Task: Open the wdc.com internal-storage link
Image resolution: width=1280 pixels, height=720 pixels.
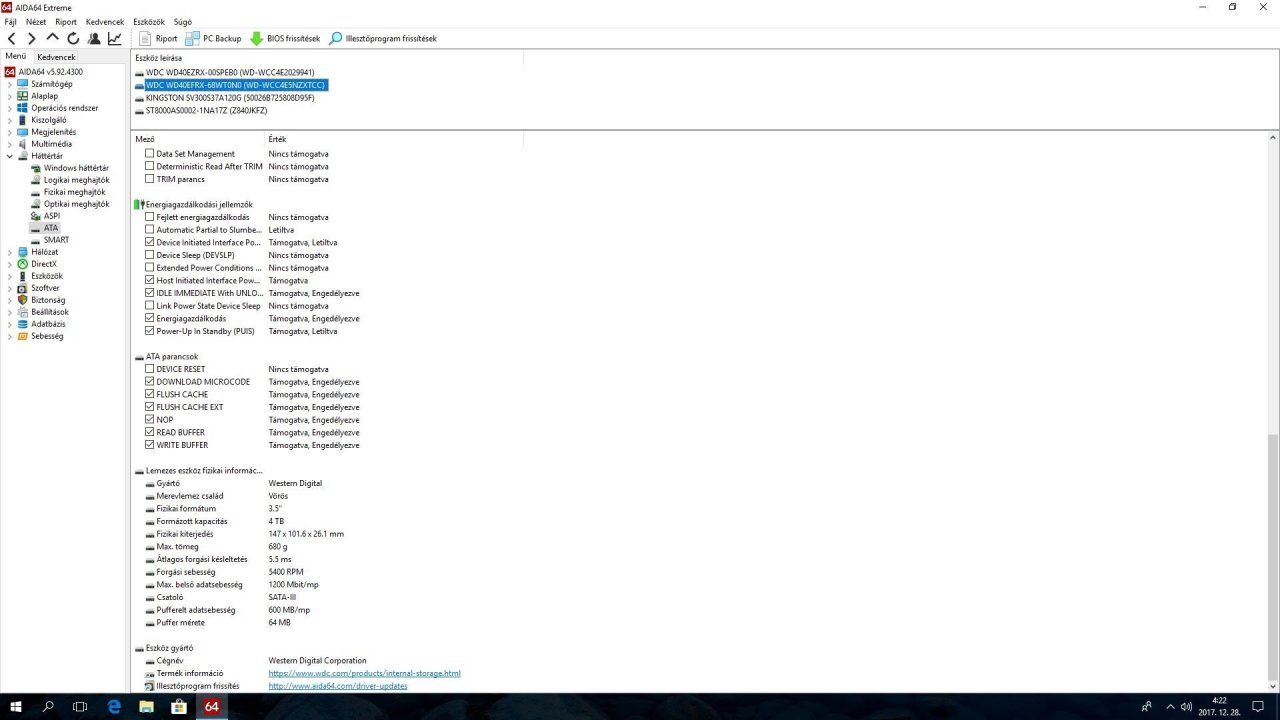Action: coord(364,673)
